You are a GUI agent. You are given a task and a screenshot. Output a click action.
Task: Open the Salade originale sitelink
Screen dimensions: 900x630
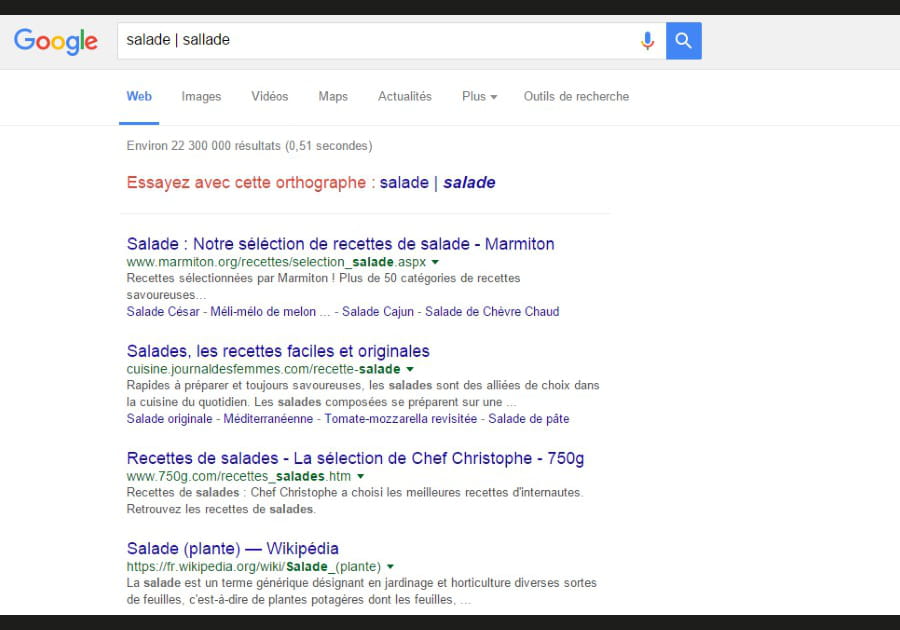pyautogui.click(x=169, y=419)
